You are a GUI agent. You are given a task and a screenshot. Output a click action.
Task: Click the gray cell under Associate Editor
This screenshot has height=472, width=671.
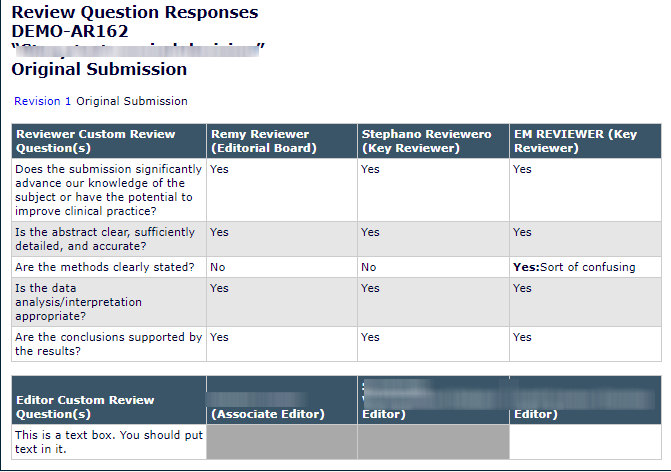tap(281, 442)
